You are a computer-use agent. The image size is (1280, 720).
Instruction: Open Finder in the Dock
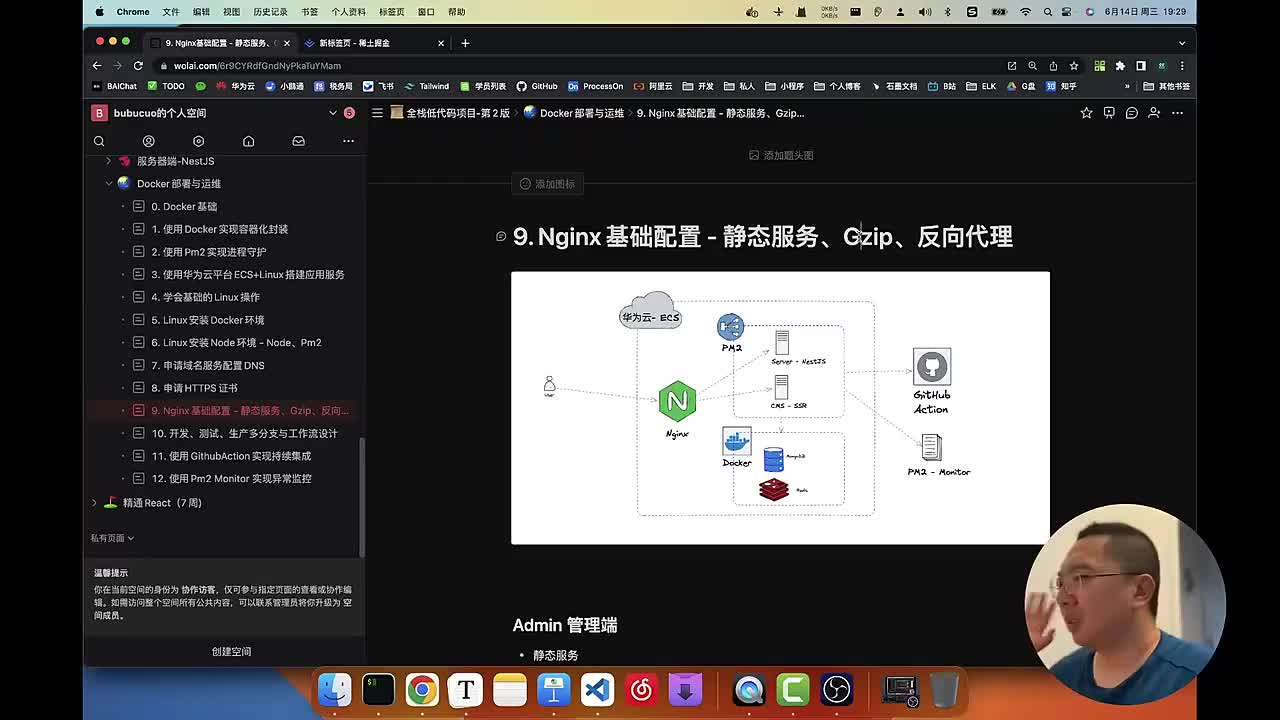(x=334, y=690)
